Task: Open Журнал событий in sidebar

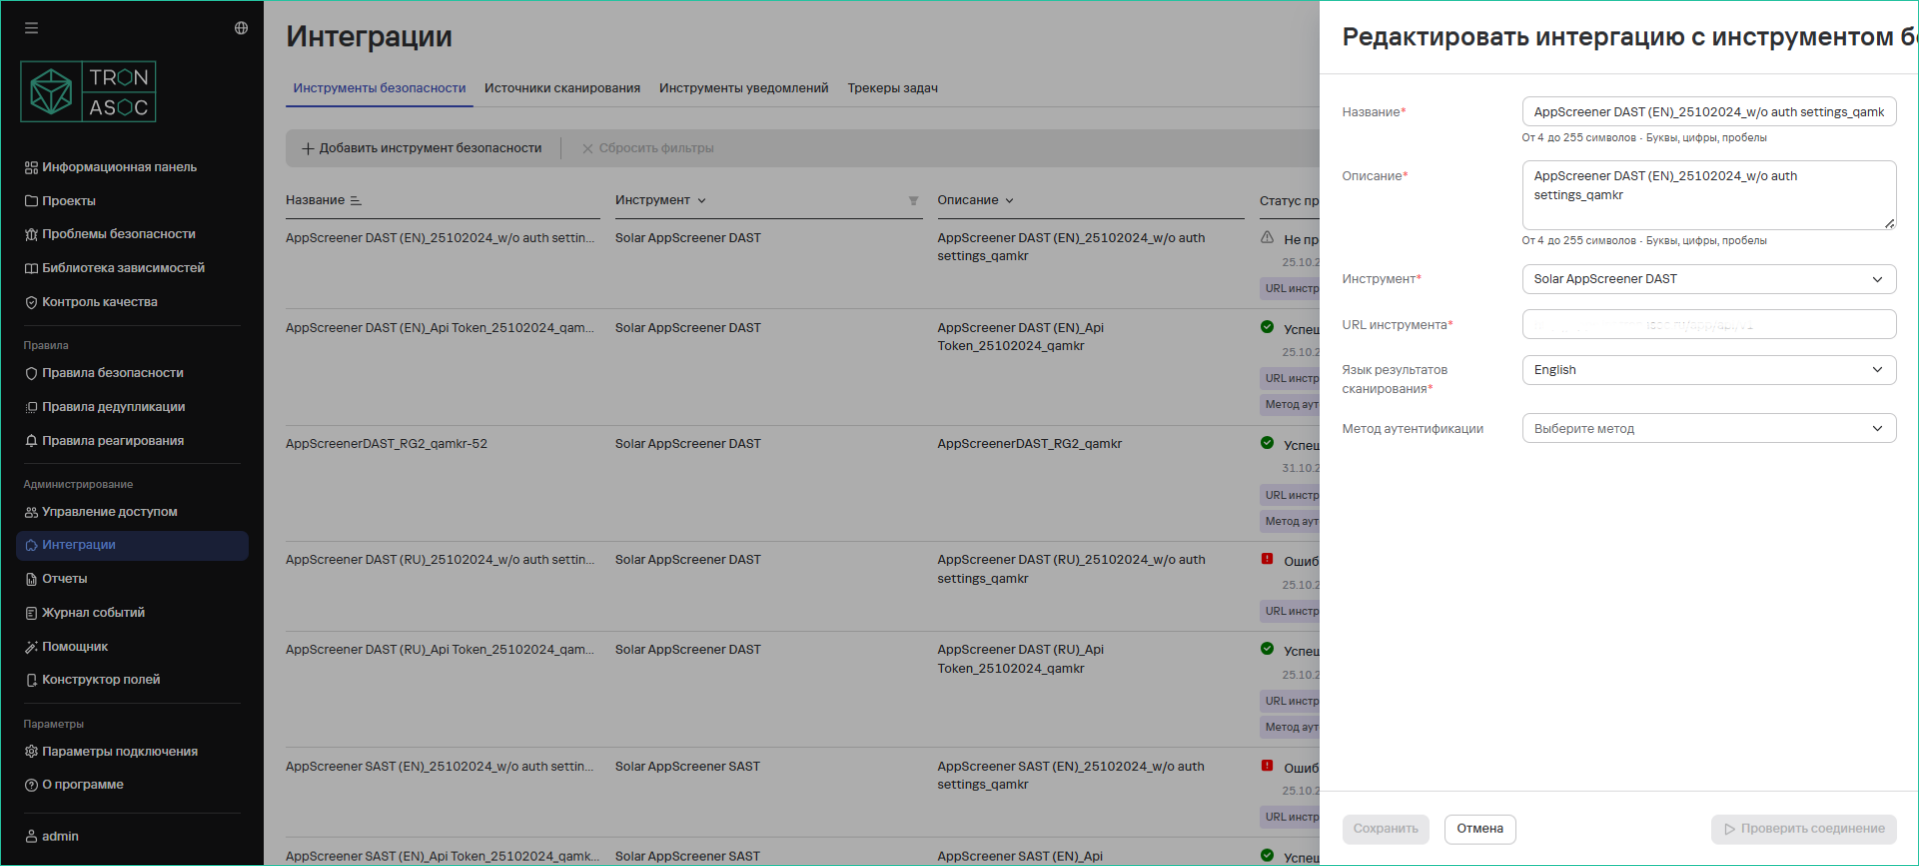Action: tap(93, 613)
